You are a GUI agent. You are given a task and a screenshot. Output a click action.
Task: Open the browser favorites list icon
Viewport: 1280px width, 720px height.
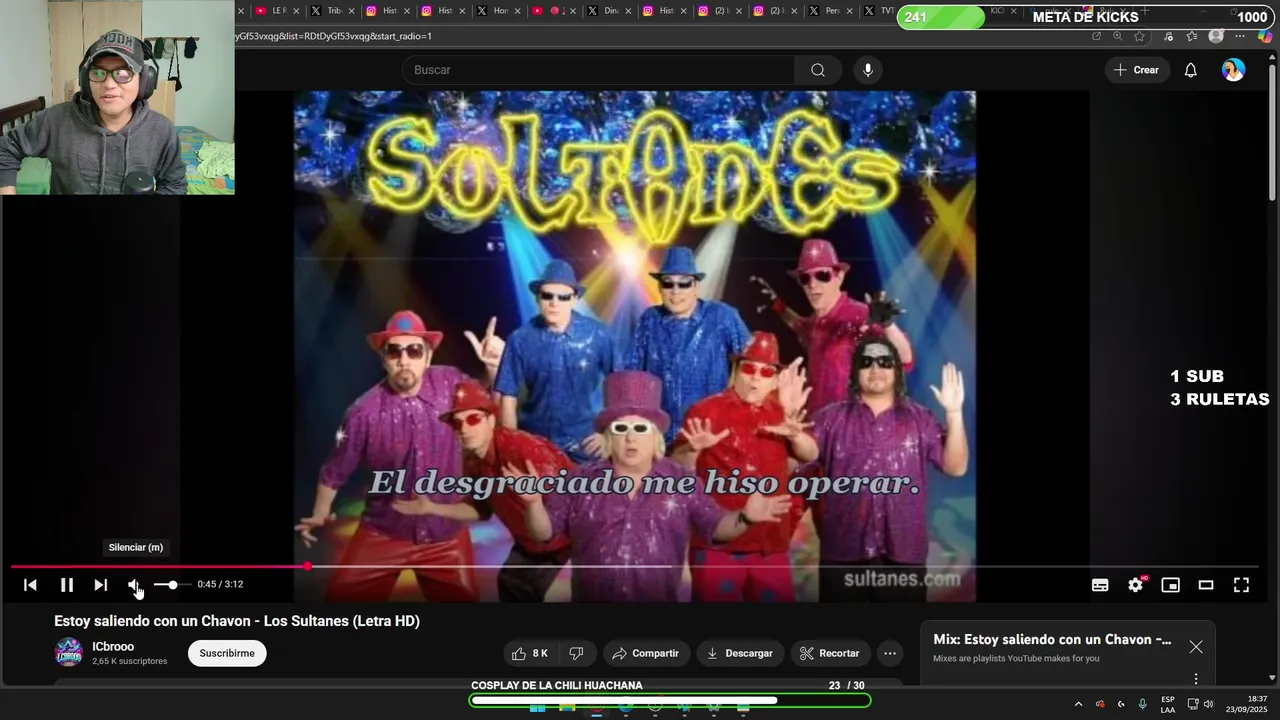click(x=1192, y=36)
